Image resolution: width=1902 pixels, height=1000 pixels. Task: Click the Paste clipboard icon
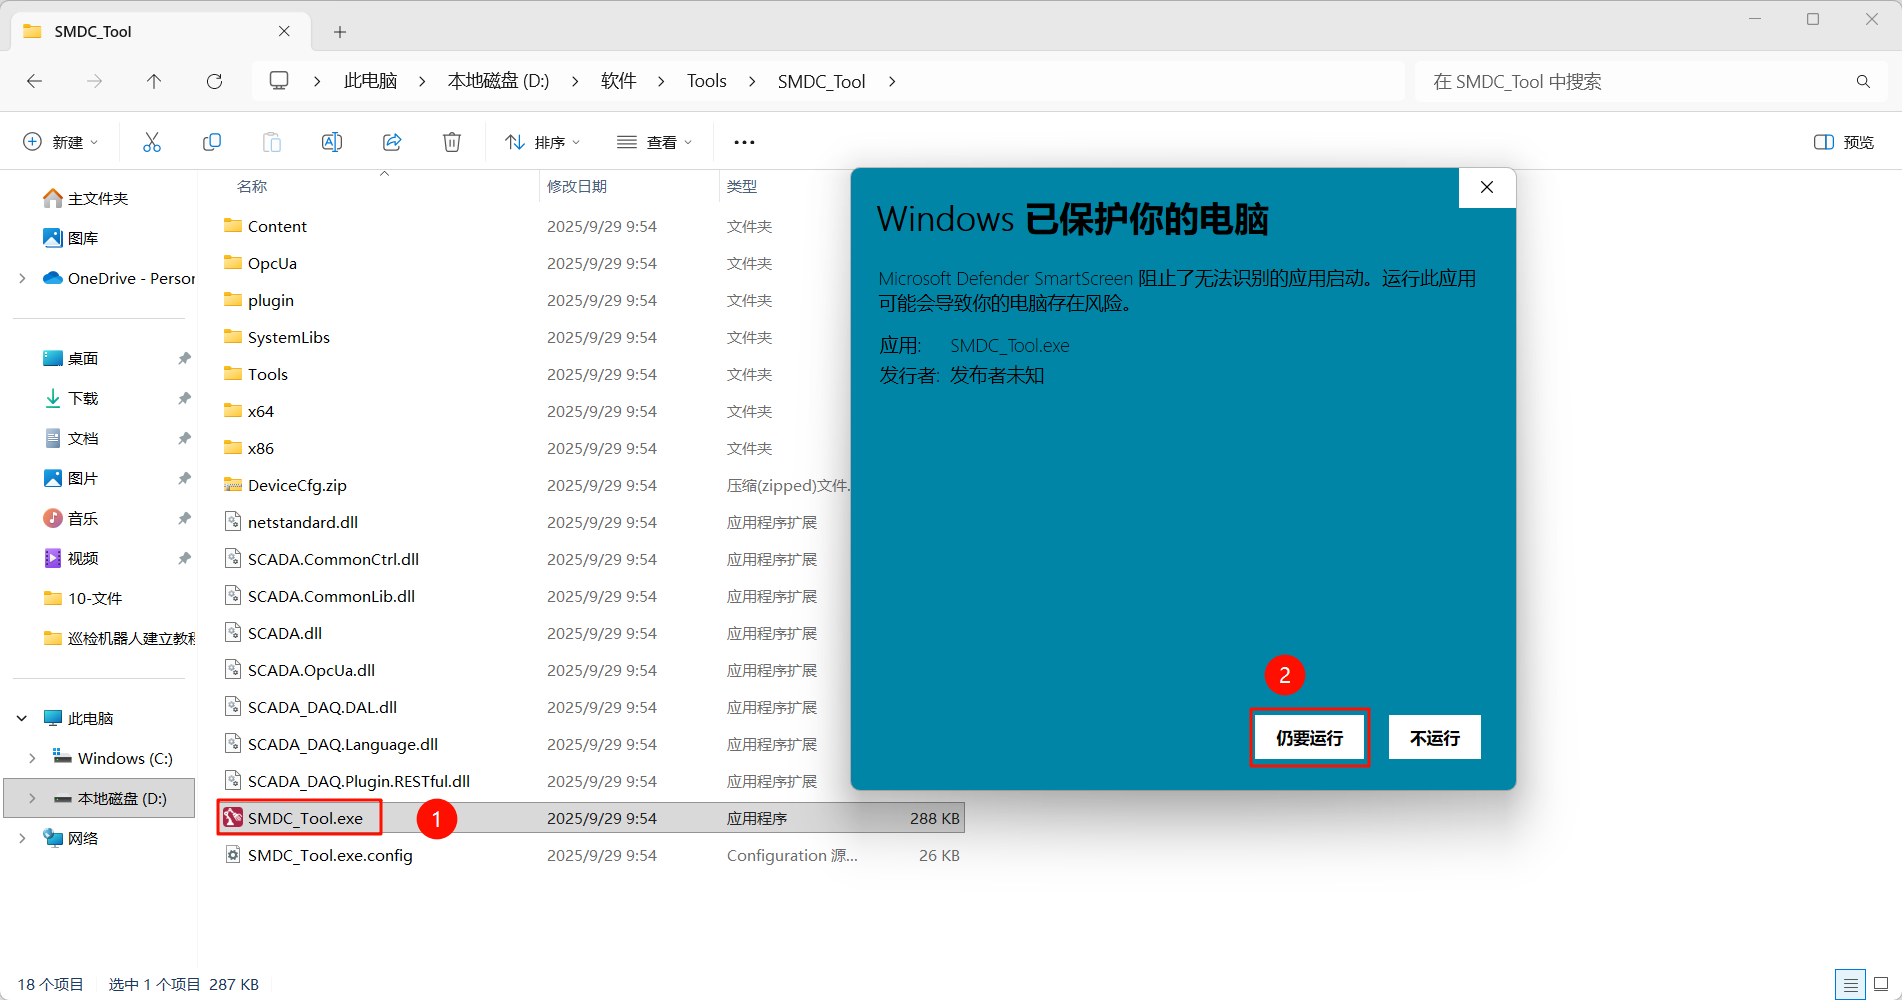272,142
